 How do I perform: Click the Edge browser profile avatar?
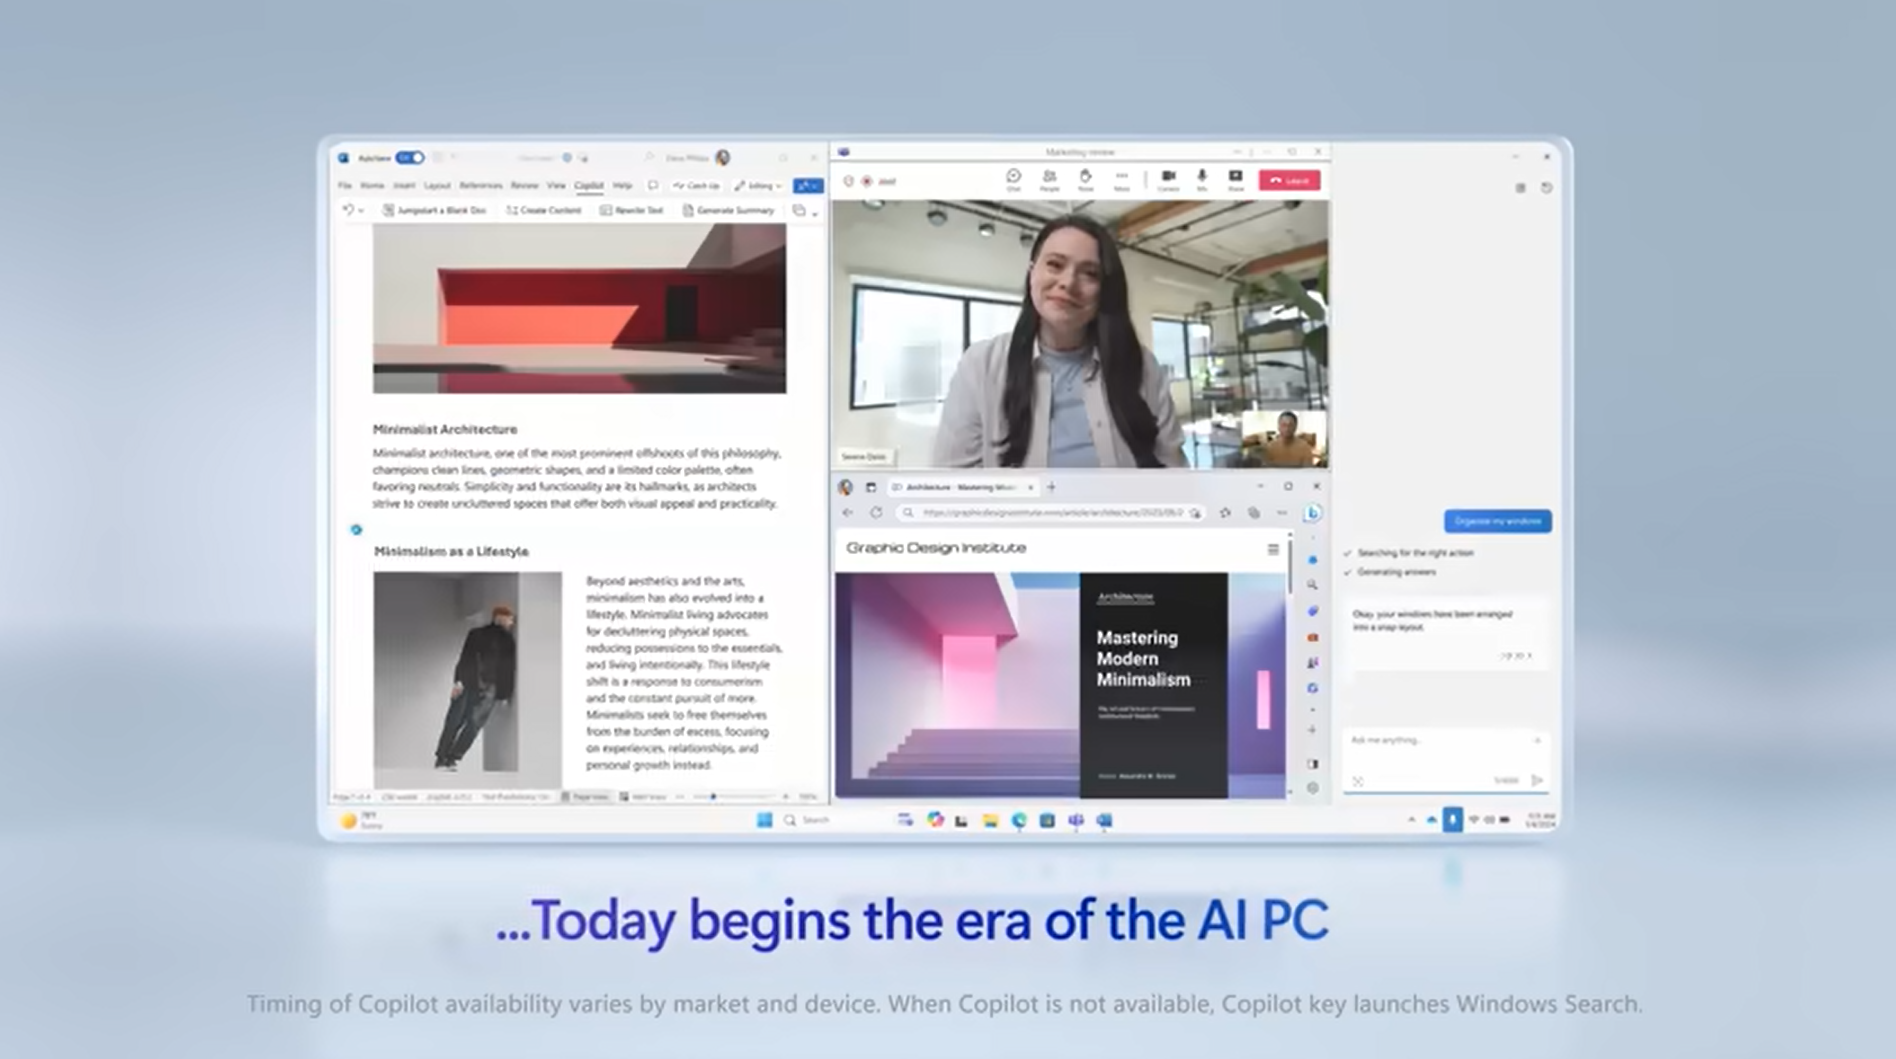(845, 487)
